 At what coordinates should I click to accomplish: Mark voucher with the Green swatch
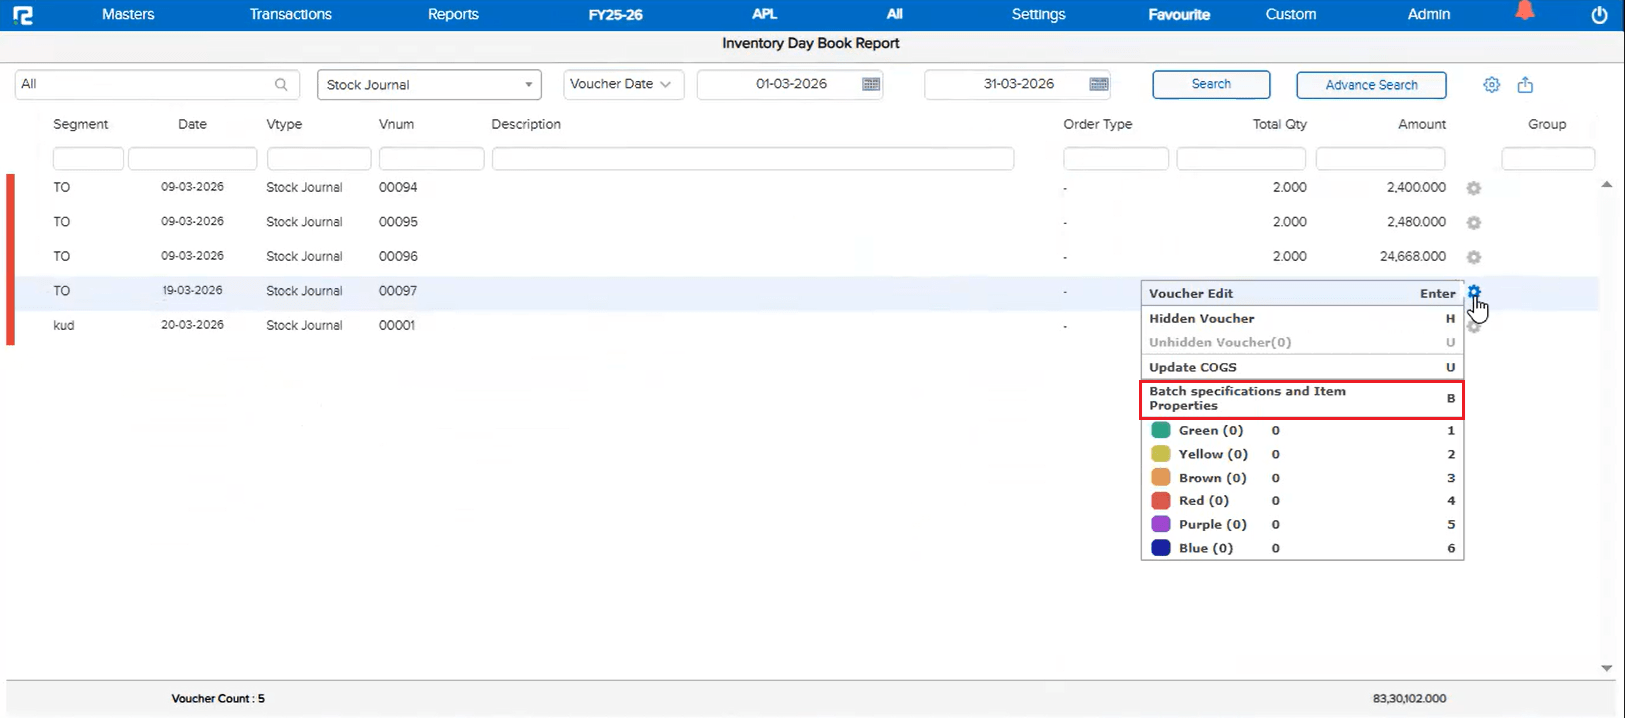coord(1160,430)
